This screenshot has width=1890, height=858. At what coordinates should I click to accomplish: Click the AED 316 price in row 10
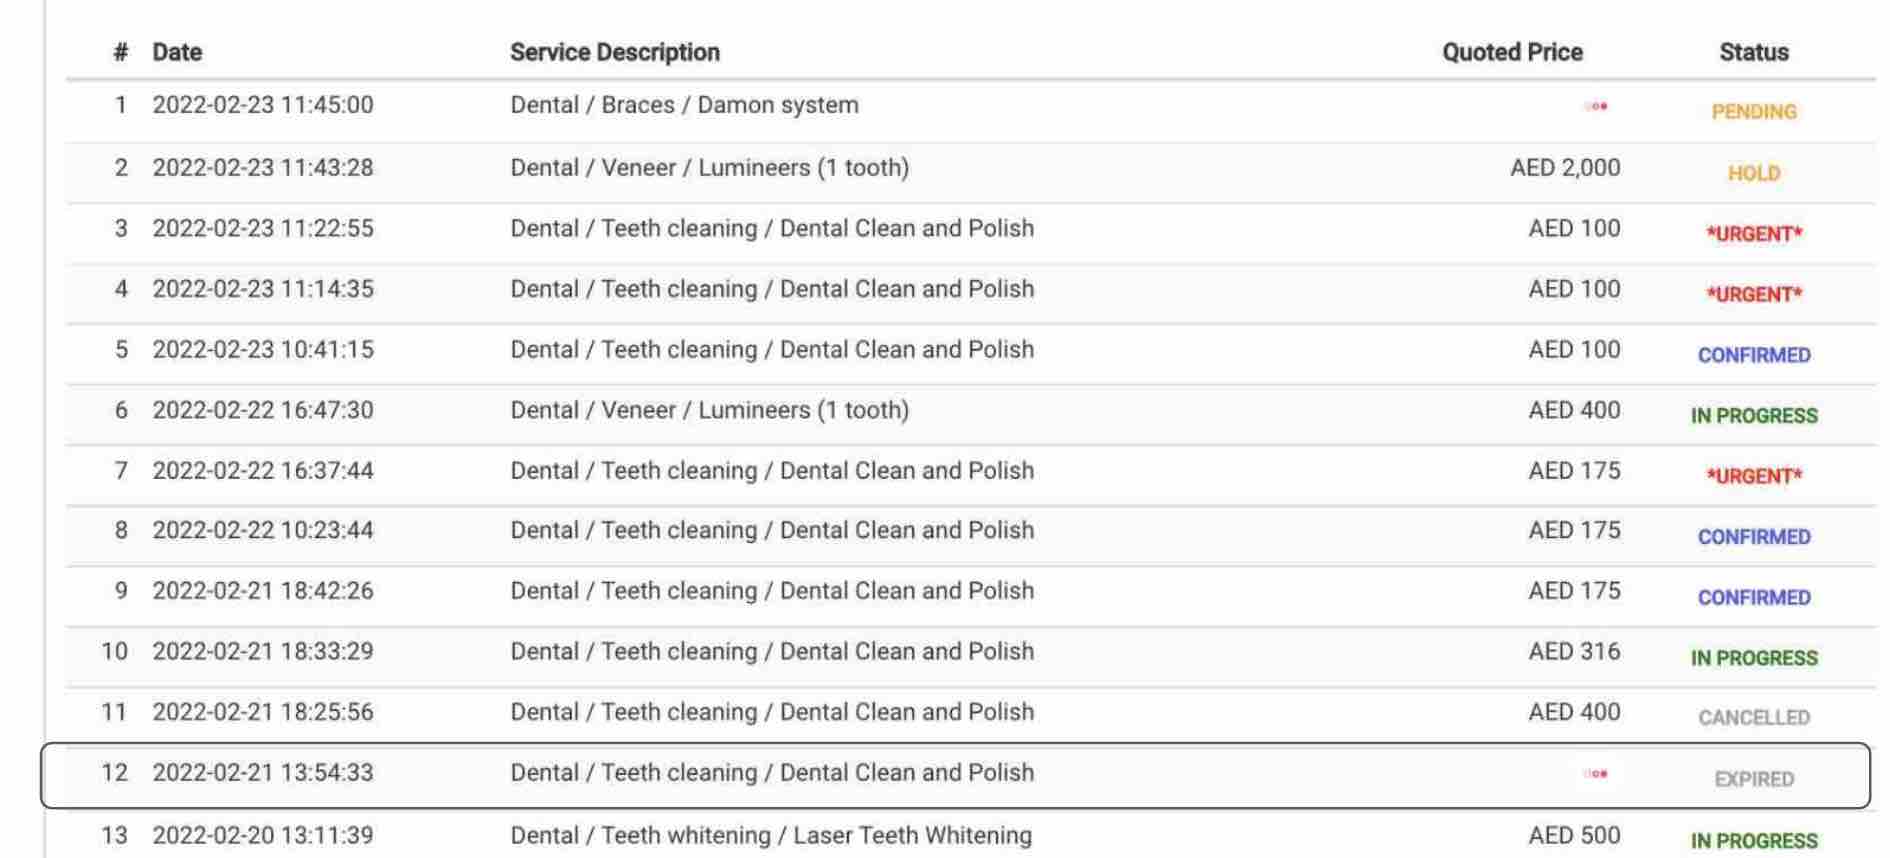point(1574,652)
